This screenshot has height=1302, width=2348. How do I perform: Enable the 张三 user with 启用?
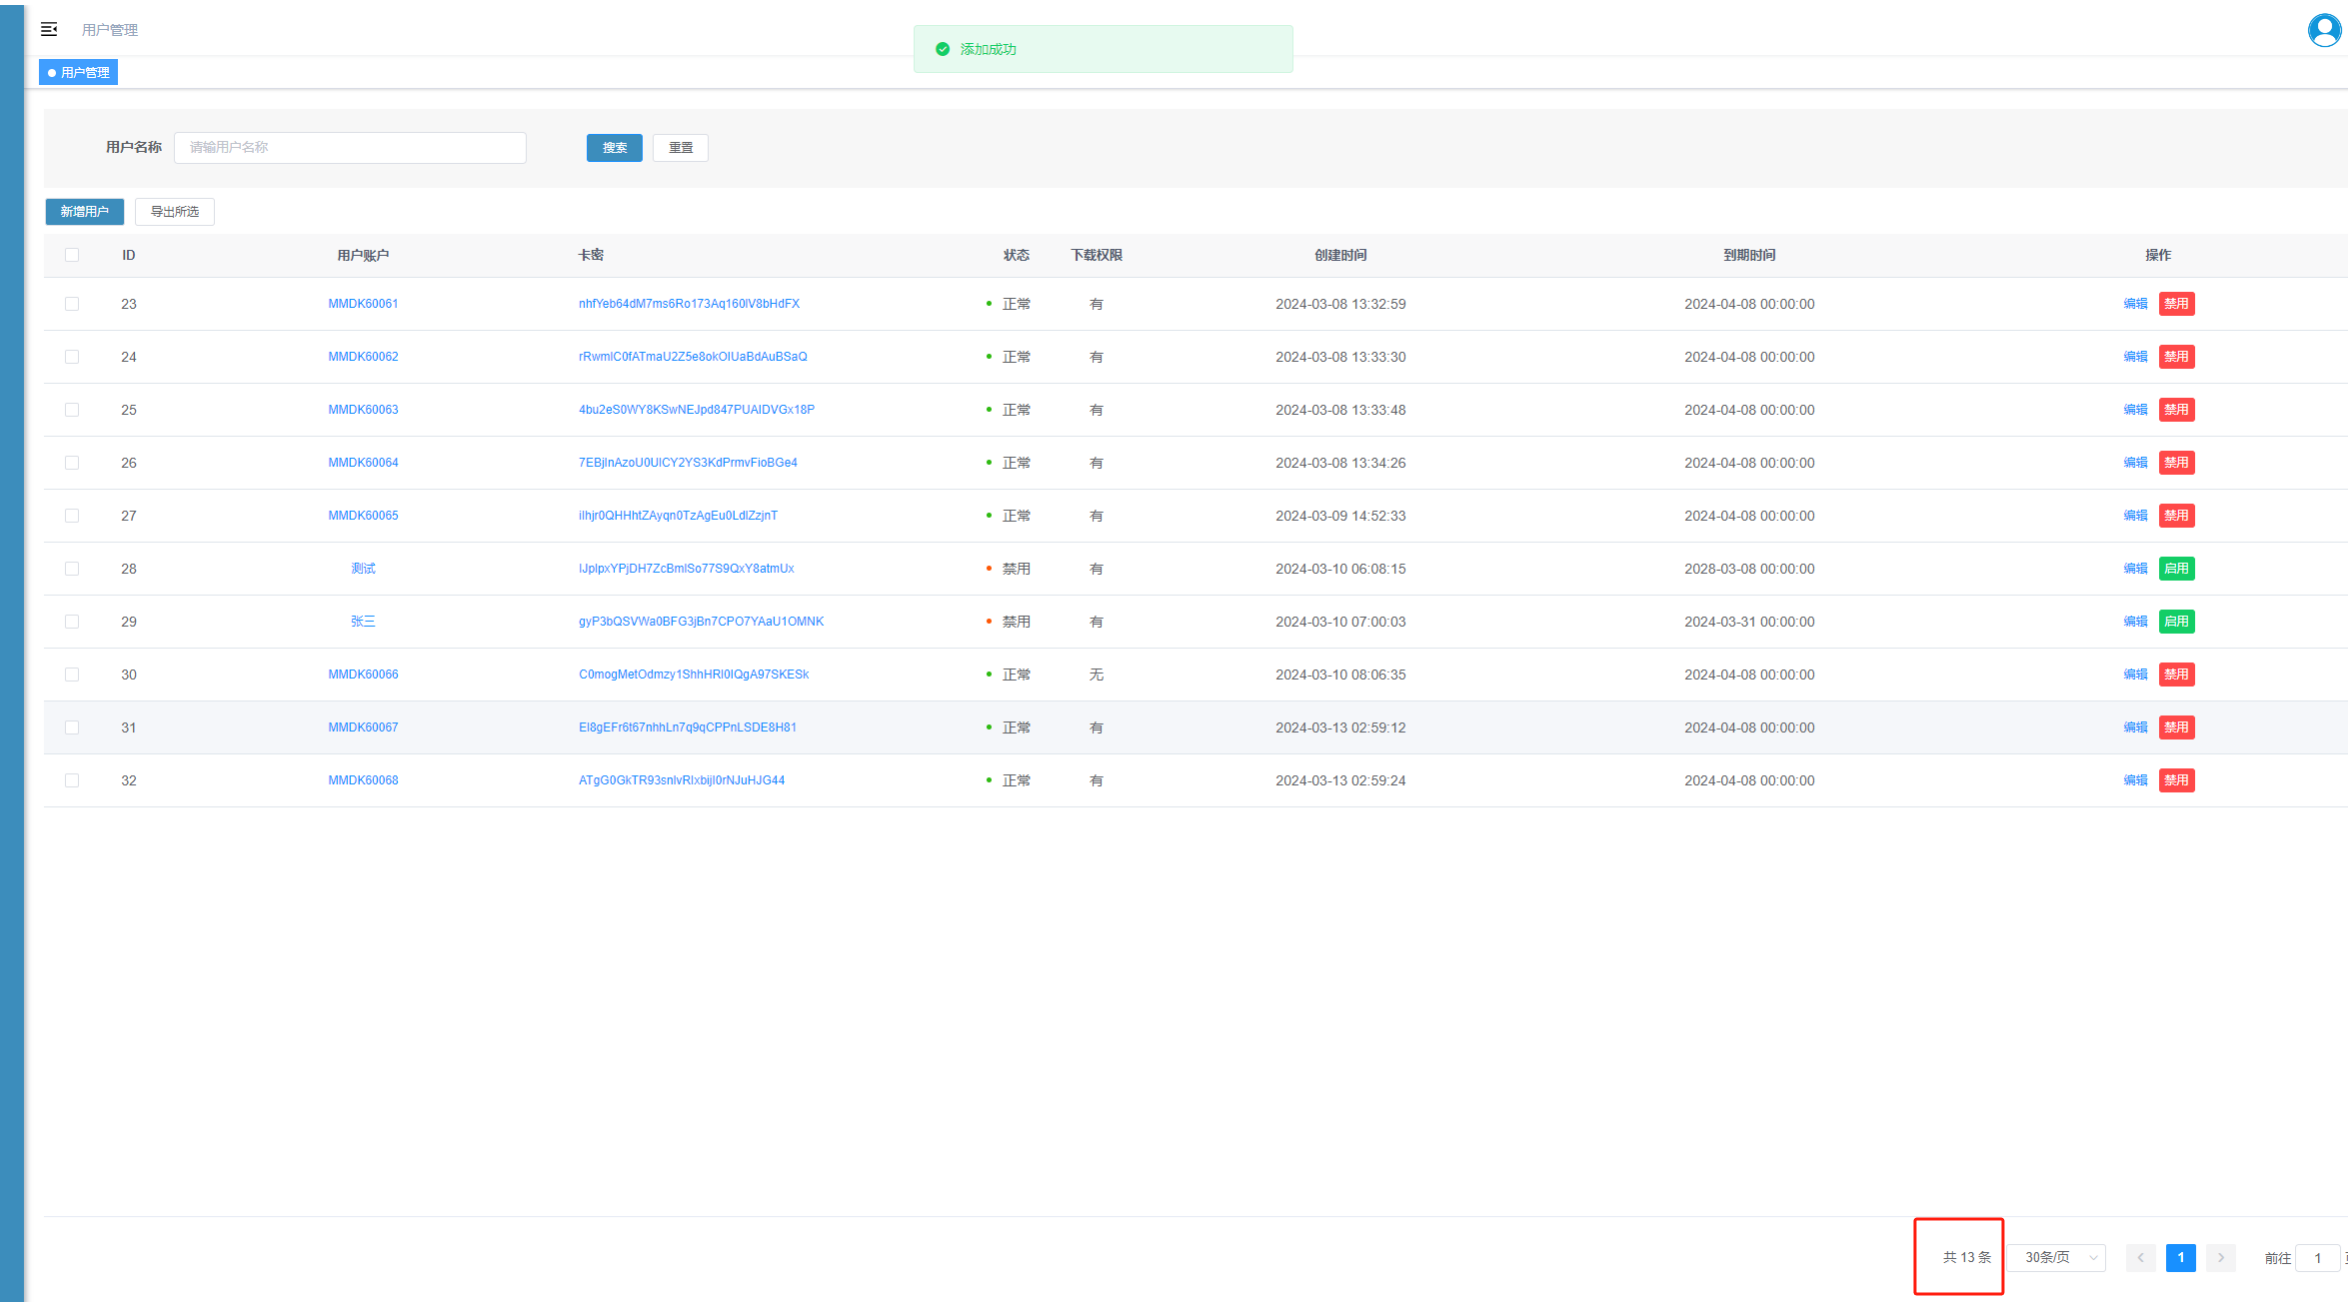[x=2176, y=622]
